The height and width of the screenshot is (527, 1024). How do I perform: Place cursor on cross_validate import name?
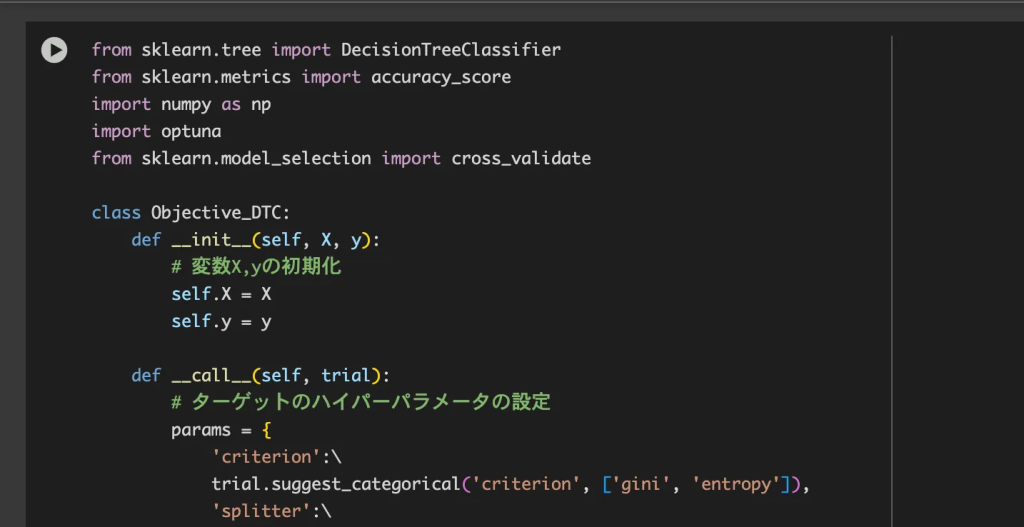tap(520, 159)
